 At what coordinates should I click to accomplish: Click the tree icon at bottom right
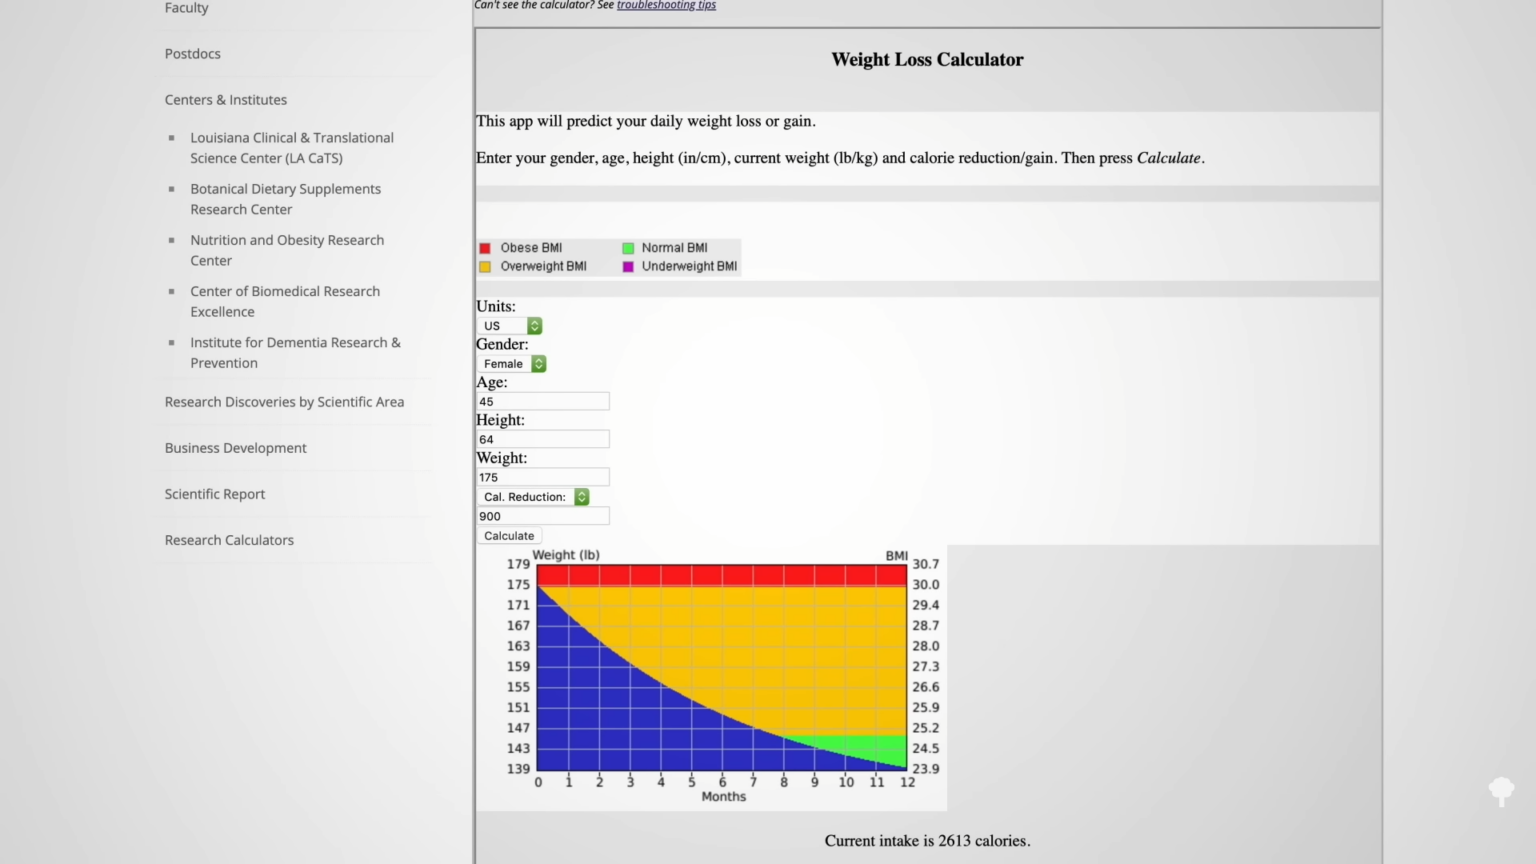[x=1501, y=792]
